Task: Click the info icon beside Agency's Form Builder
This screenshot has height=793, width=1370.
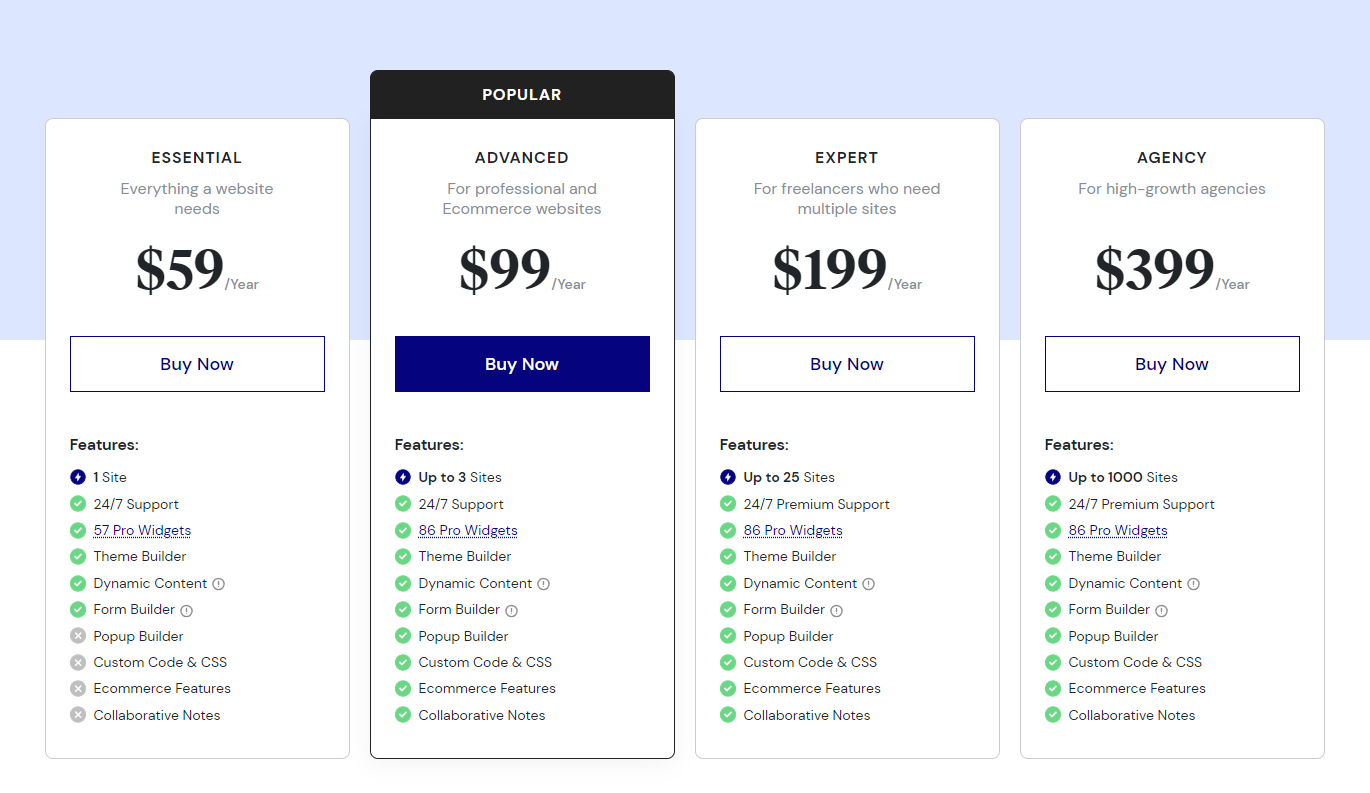Action: tap(1161, 610)
